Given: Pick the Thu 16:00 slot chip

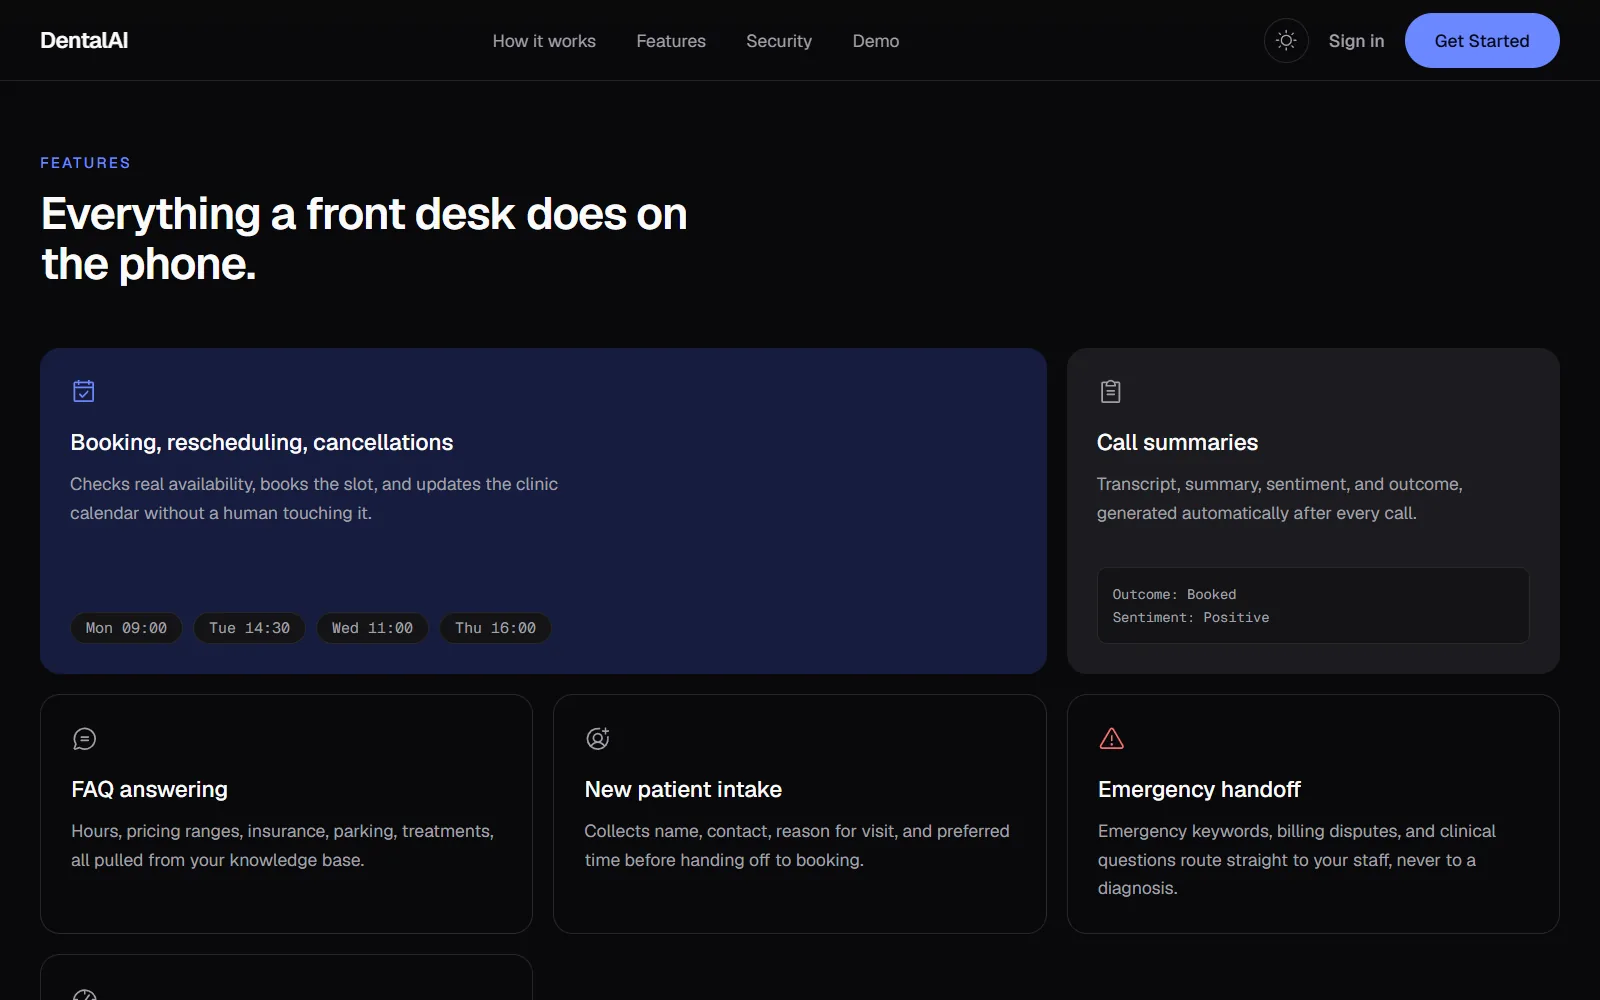Looking at the screenshot, I should tap(495, 628).
